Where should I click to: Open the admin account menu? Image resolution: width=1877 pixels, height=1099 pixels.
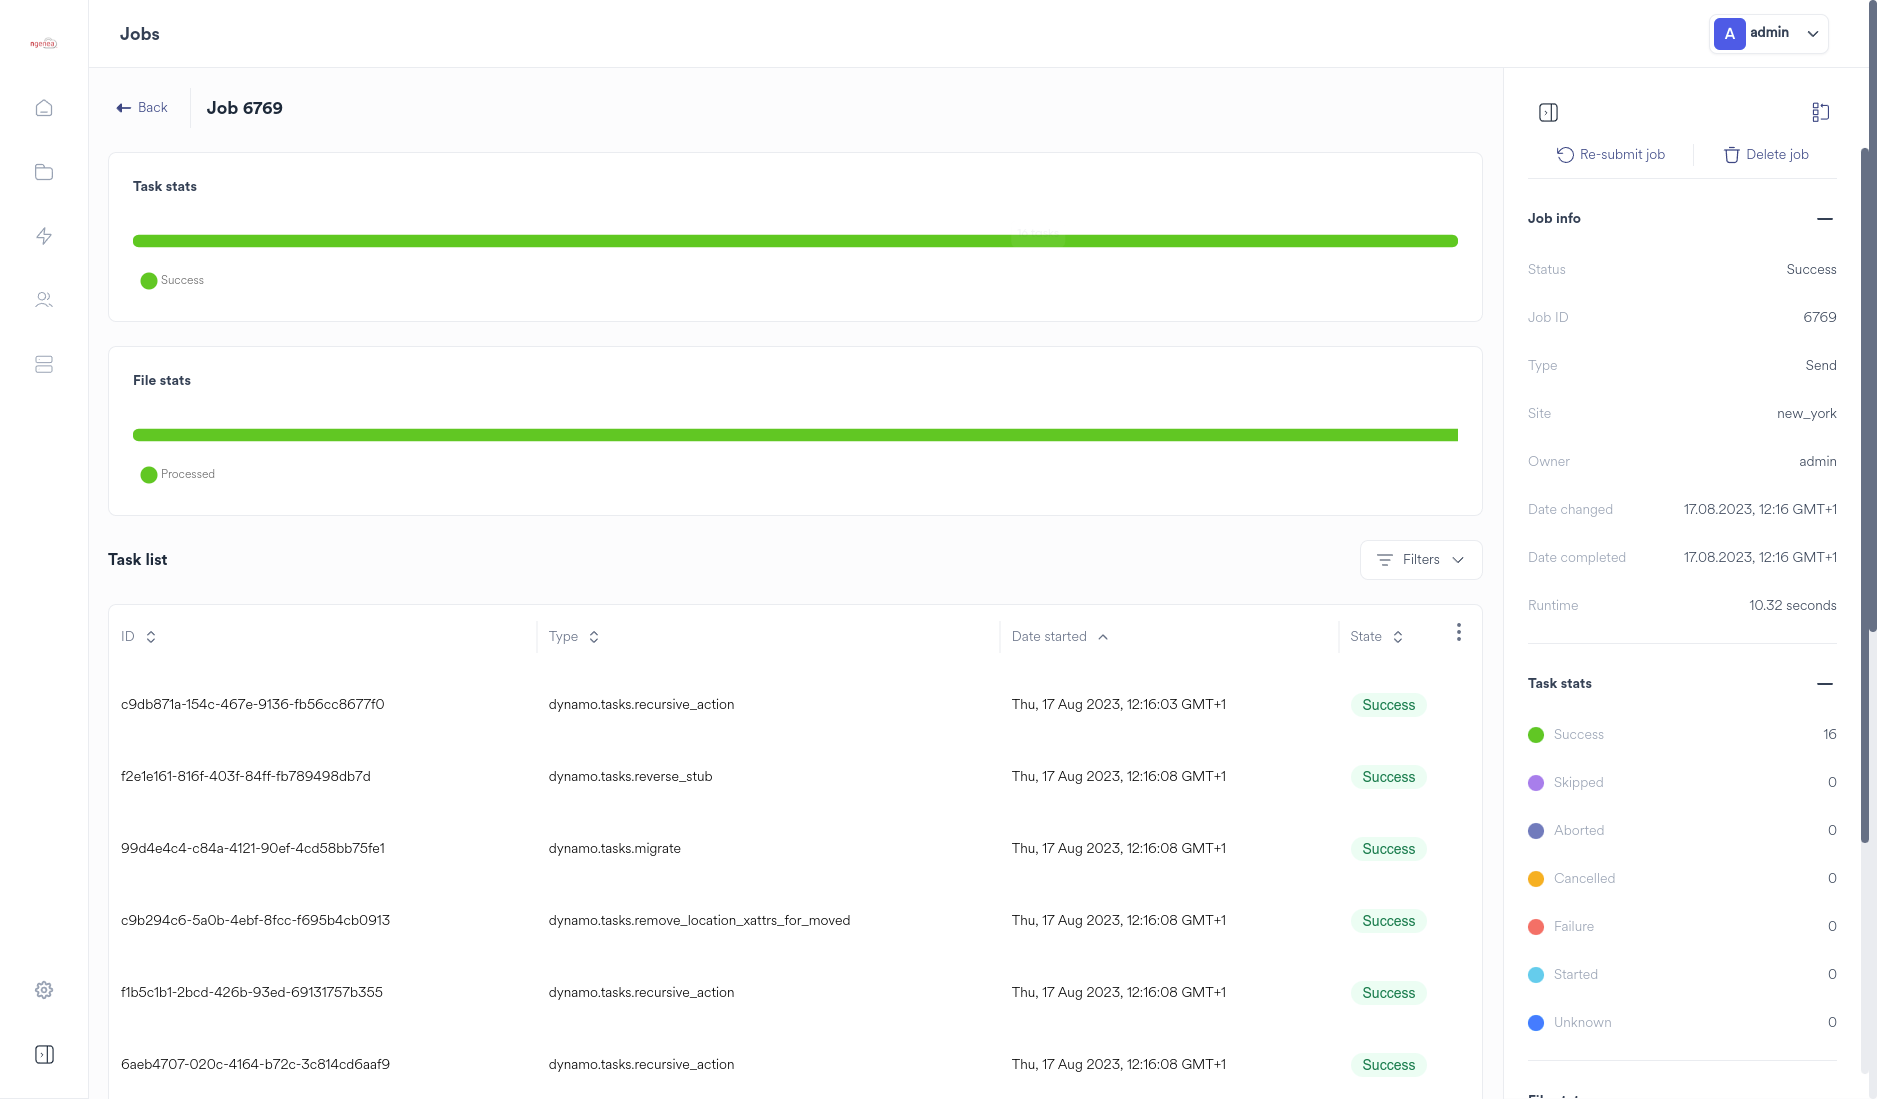coord(1767,33)
